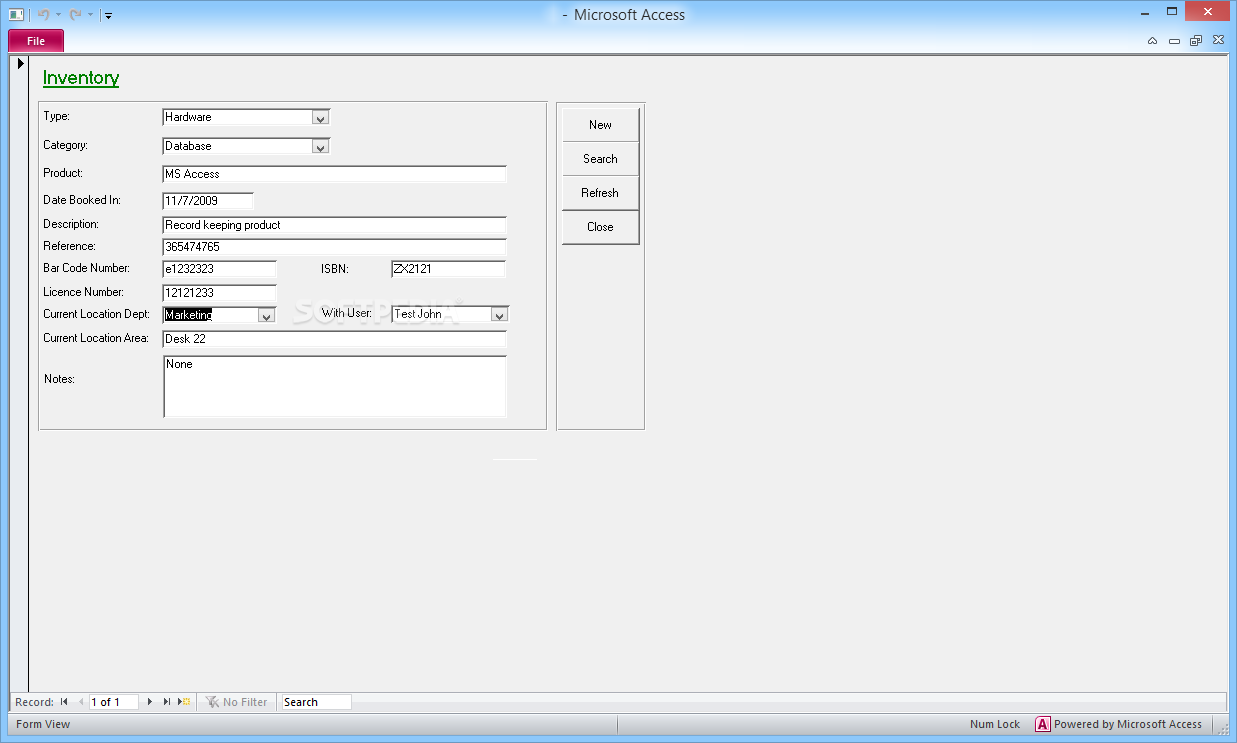
Task: Click inside the Notes text area
Action: pyautogui.click(x=335, y=386)
